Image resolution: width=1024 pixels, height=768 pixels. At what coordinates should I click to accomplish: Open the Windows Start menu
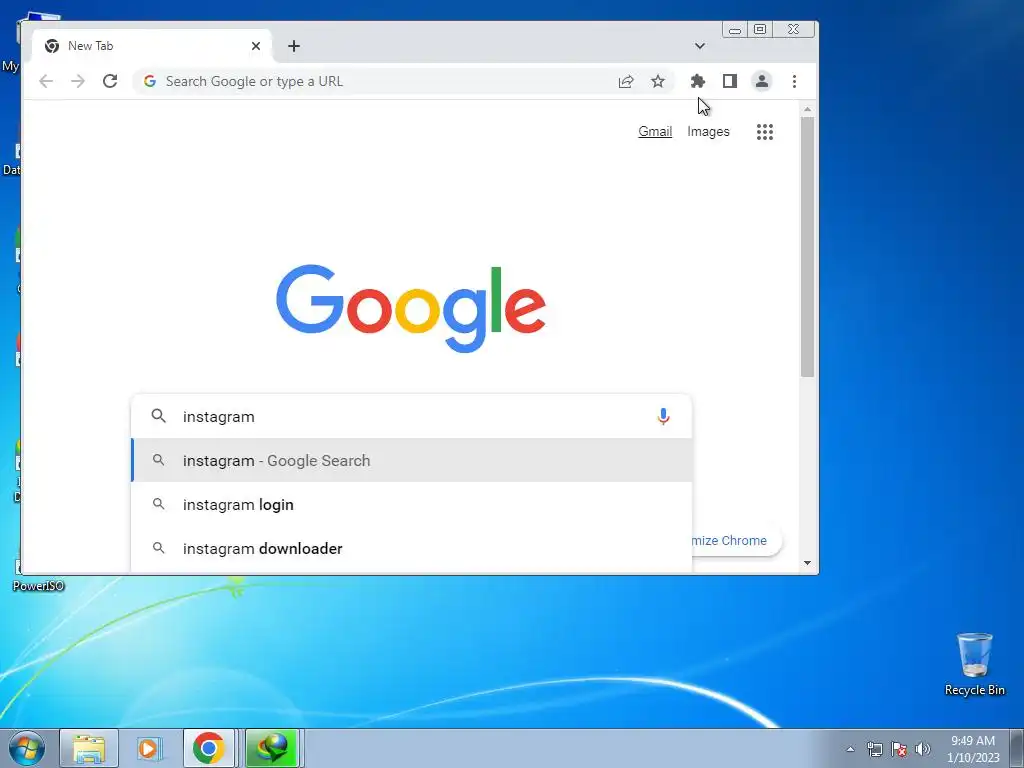point(26,748)
